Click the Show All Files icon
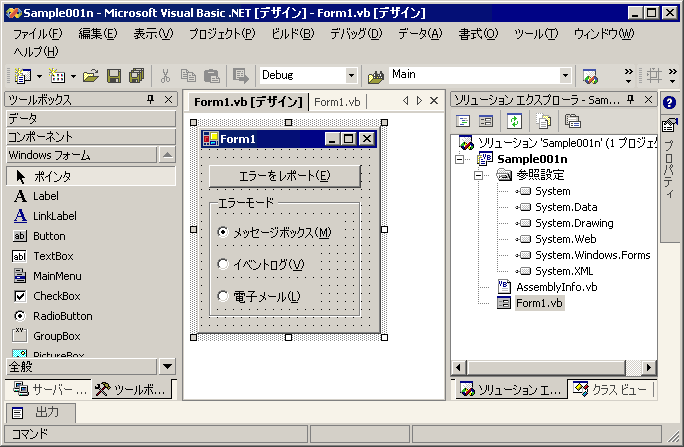 coord(544,121)
